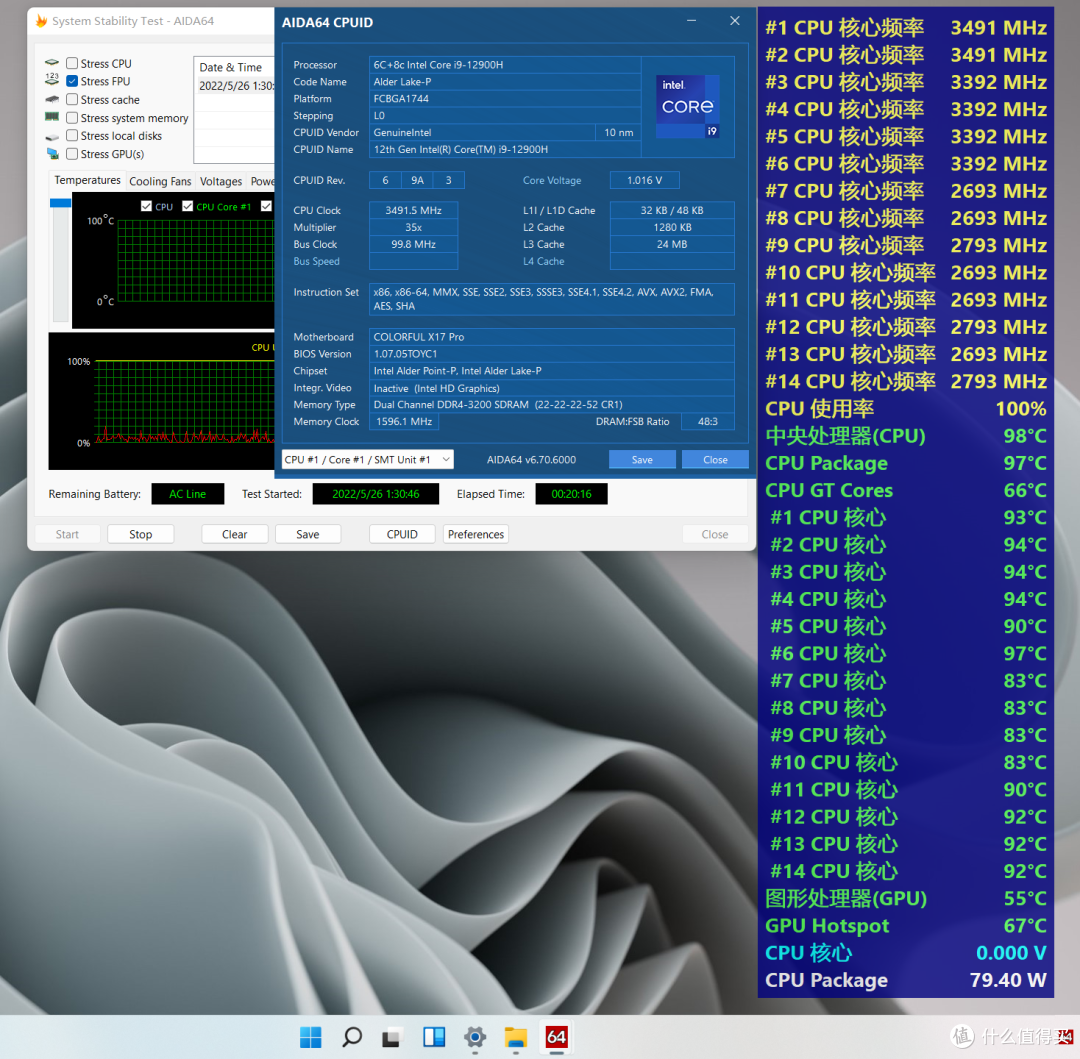The height and width of the screenshot is (1059, 1080).
Task: Click Save in the CPUID window
Action: [x=642, y=460]
